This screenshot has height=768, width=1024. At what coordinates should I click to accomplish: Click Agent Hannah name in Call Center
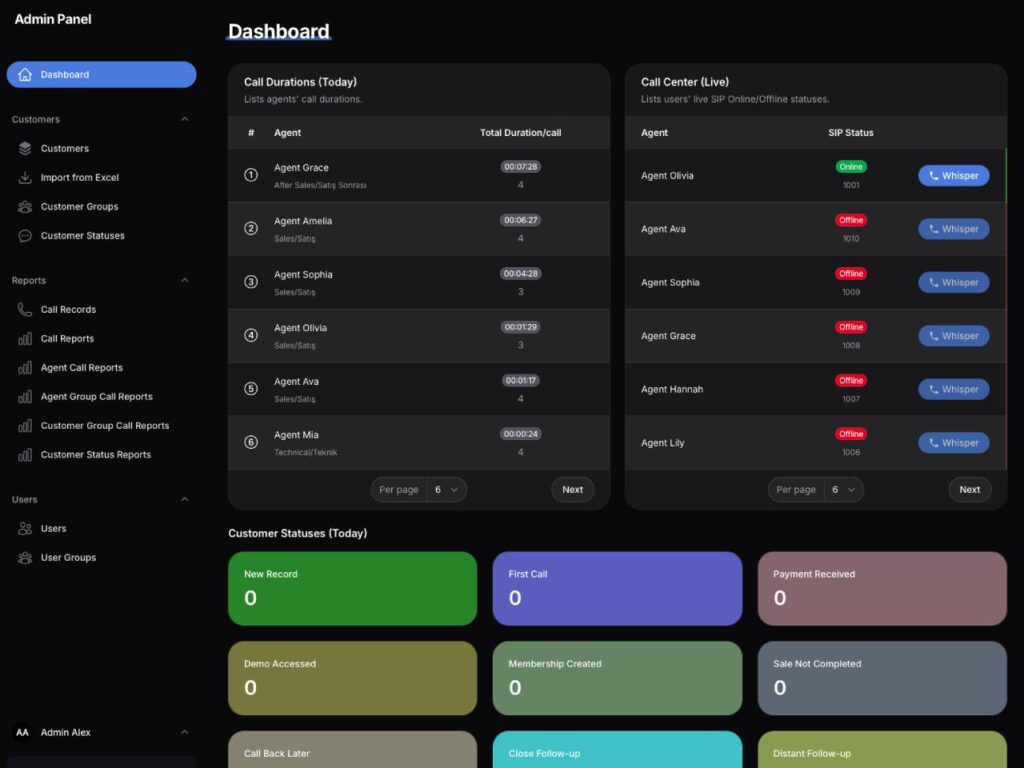[x=672, y=389]
